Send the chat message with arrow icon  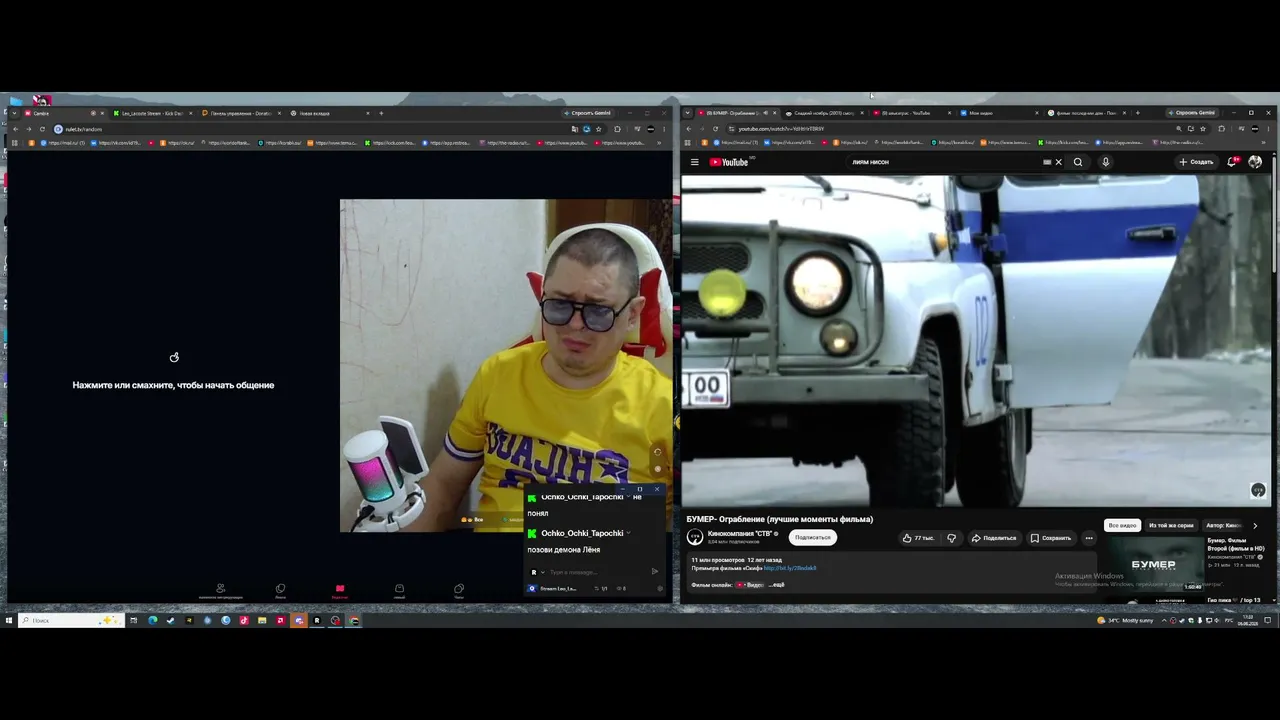pyautogui.click(x=655, y=572)
